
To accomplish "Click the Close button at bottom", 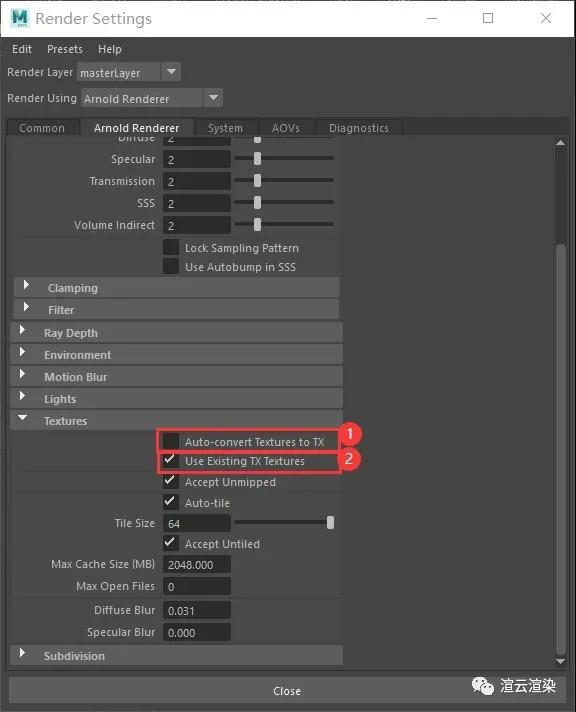I will coord(287,691).
